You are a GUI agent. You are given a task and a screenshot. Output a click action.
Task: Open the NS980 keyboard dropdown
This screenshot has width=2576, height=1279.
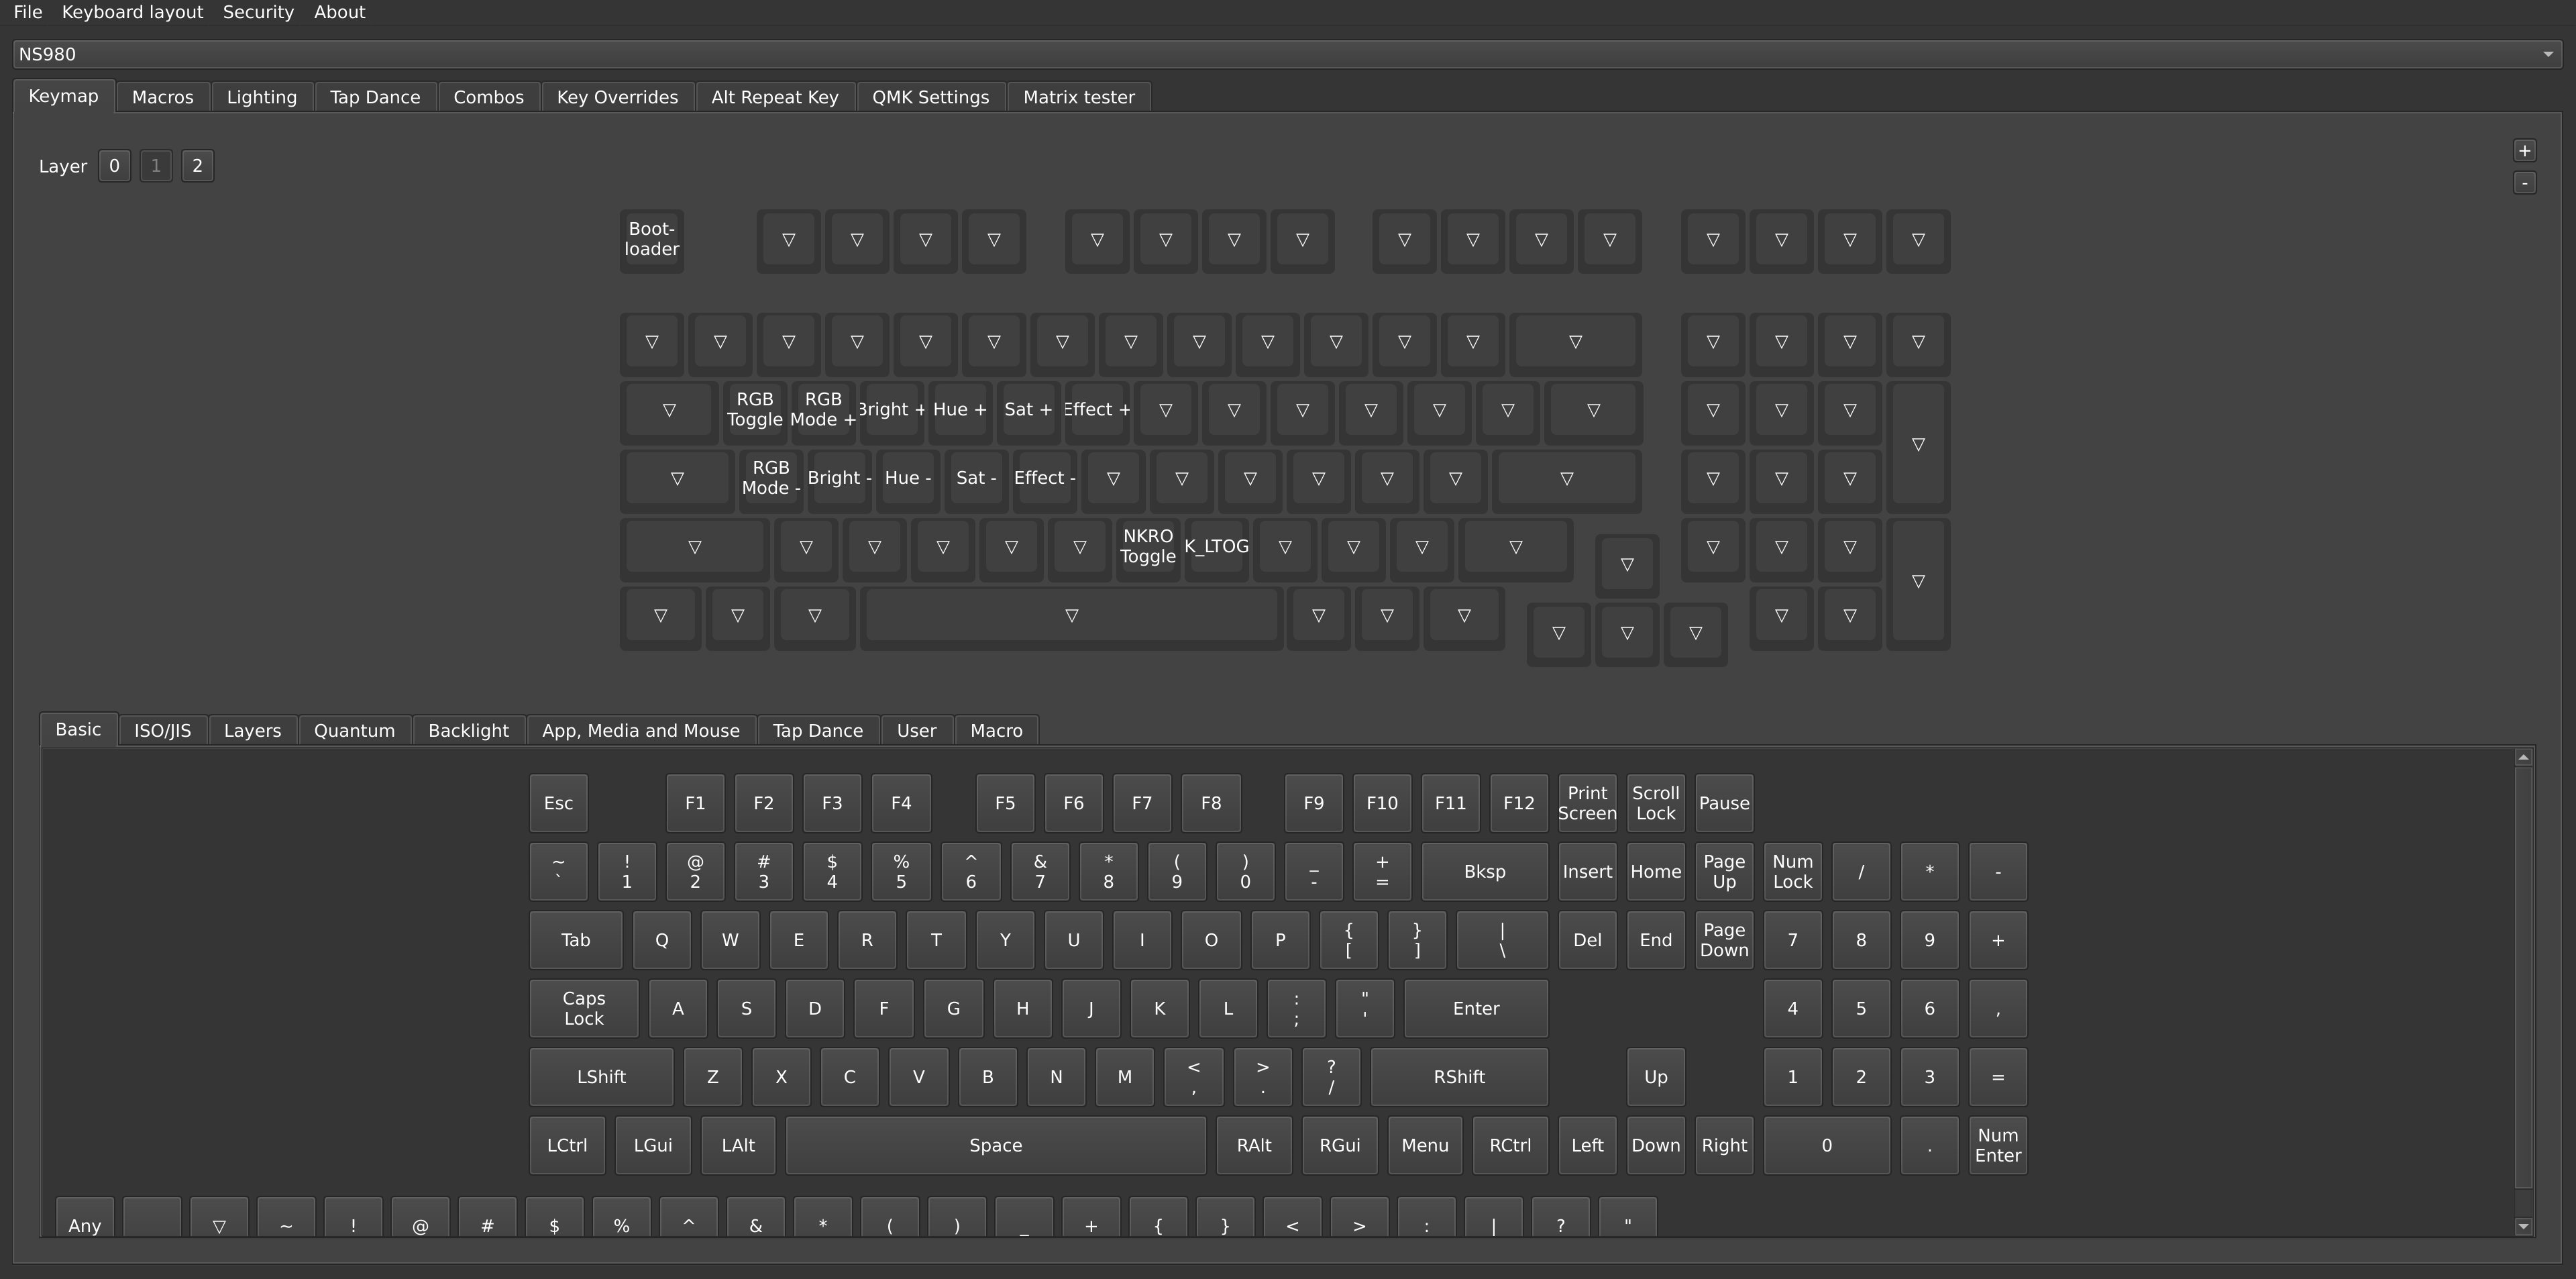[1287, 54]
